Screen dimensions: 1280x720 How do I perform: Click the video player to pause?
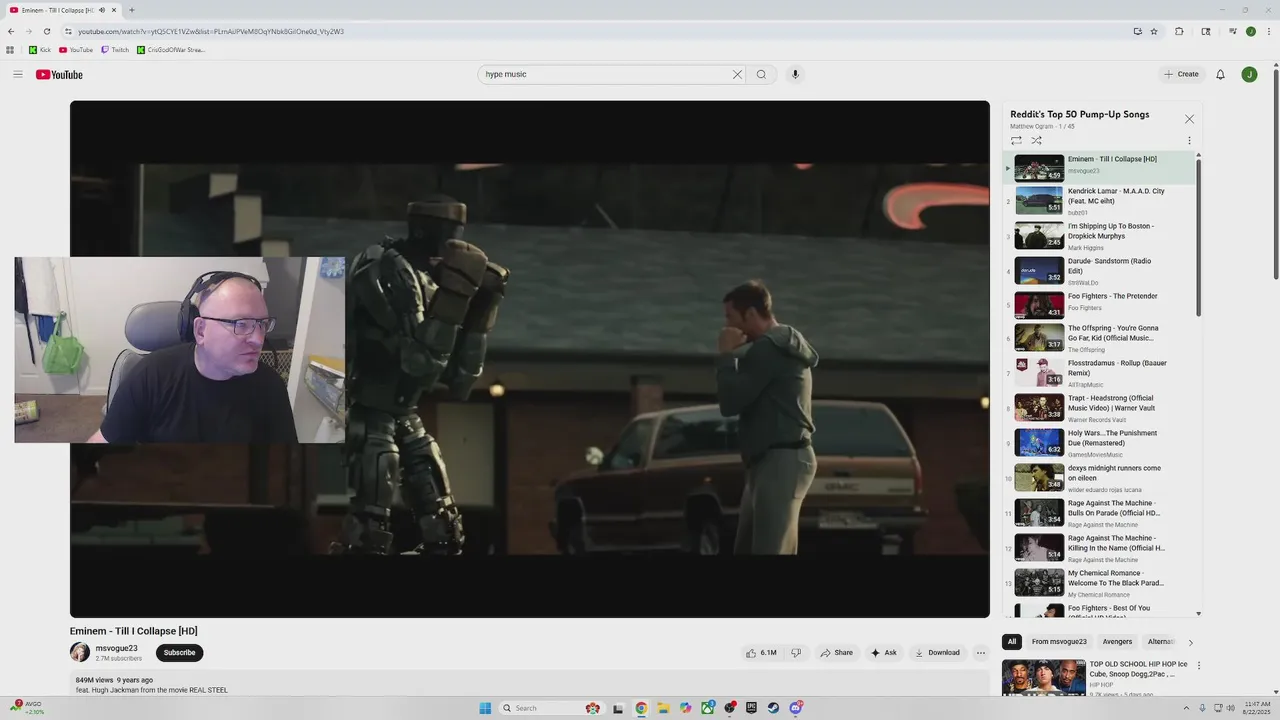pyautogui.click(x=530, y=359)
